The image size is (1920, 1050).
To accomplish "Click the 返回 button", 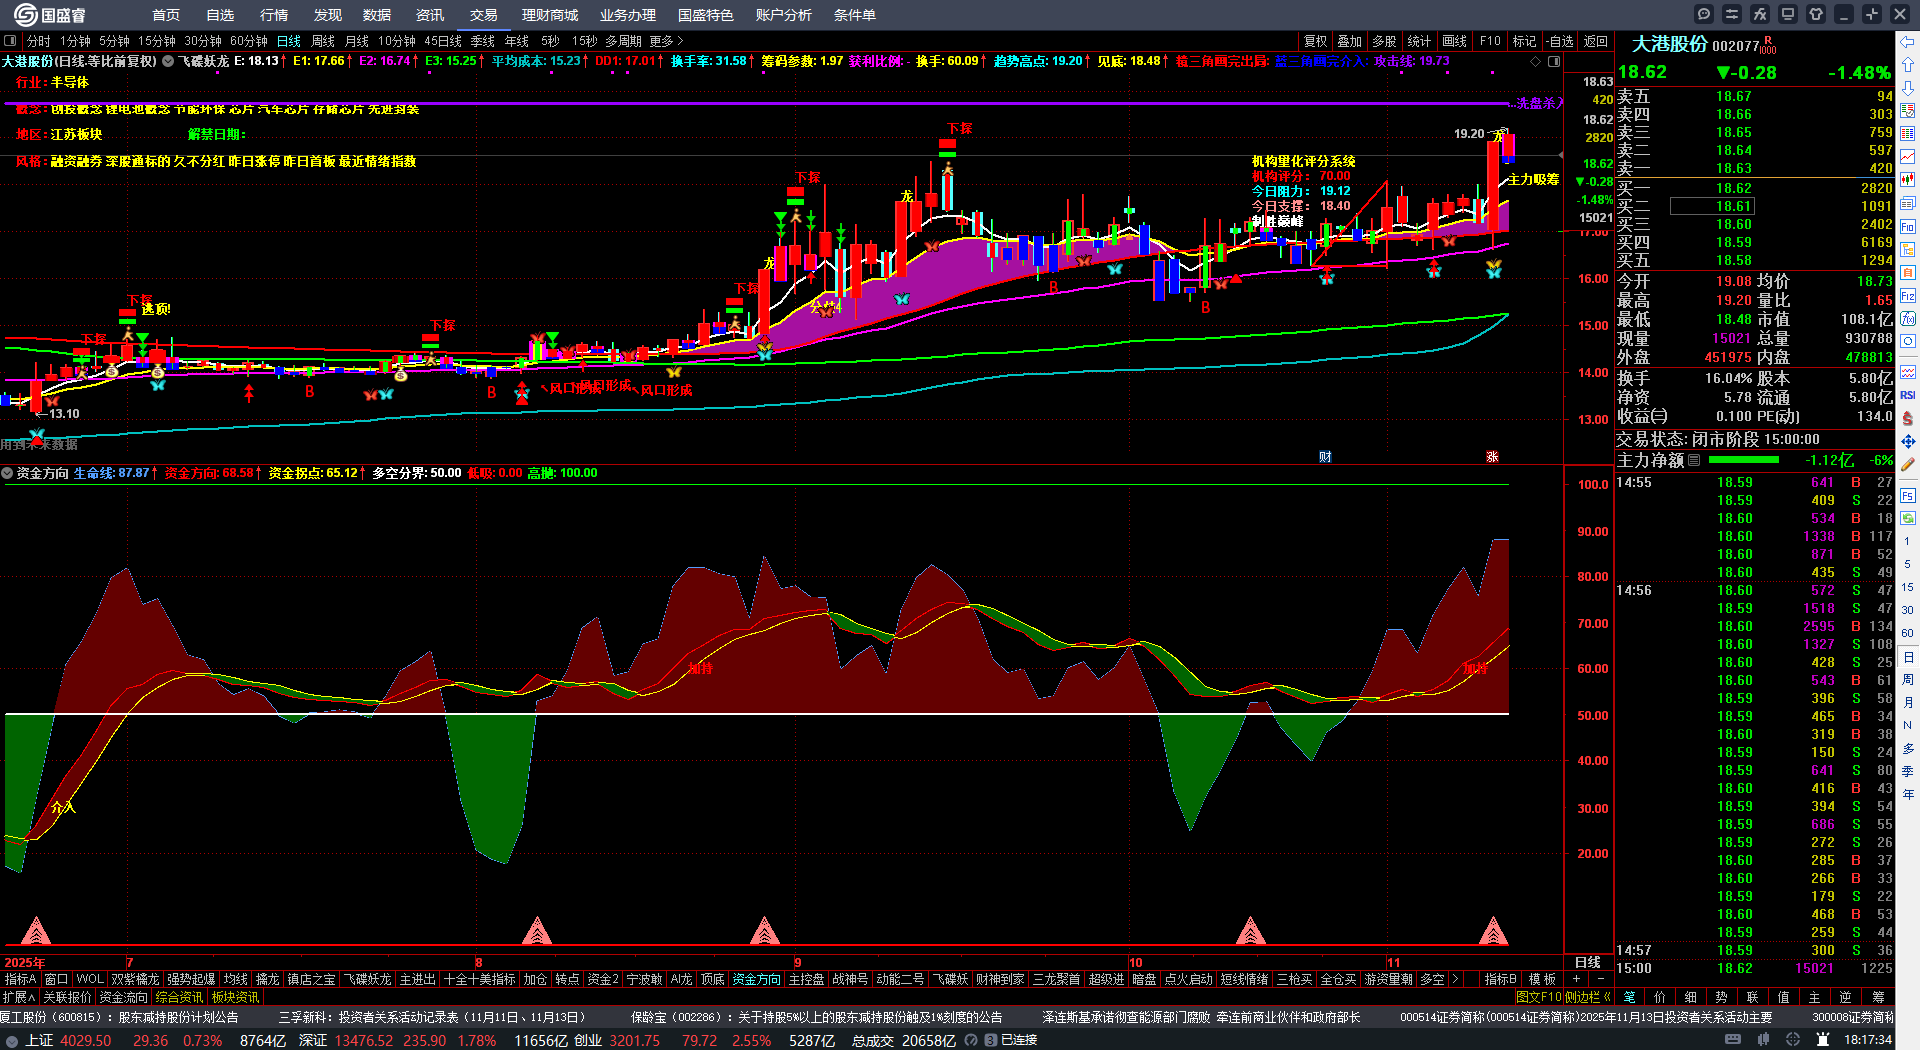I will [1596, 41].
